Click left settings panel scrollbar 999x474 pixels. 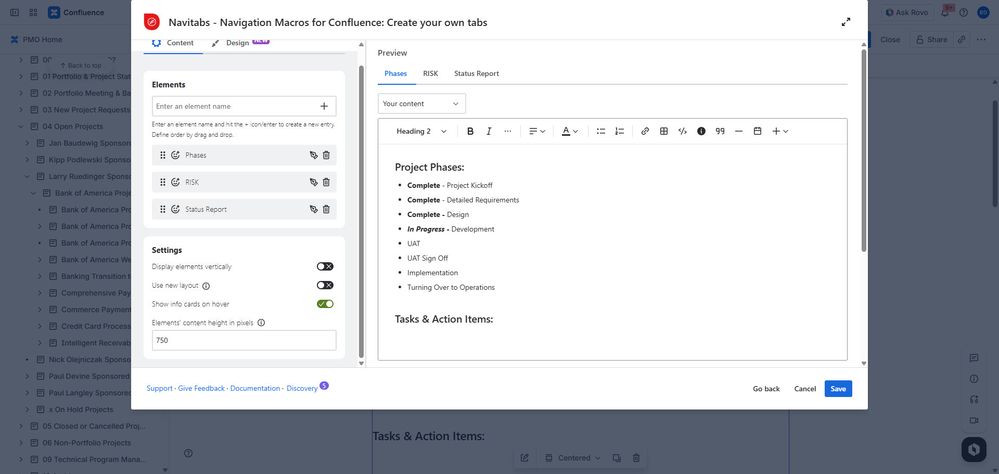click(362, 210)
